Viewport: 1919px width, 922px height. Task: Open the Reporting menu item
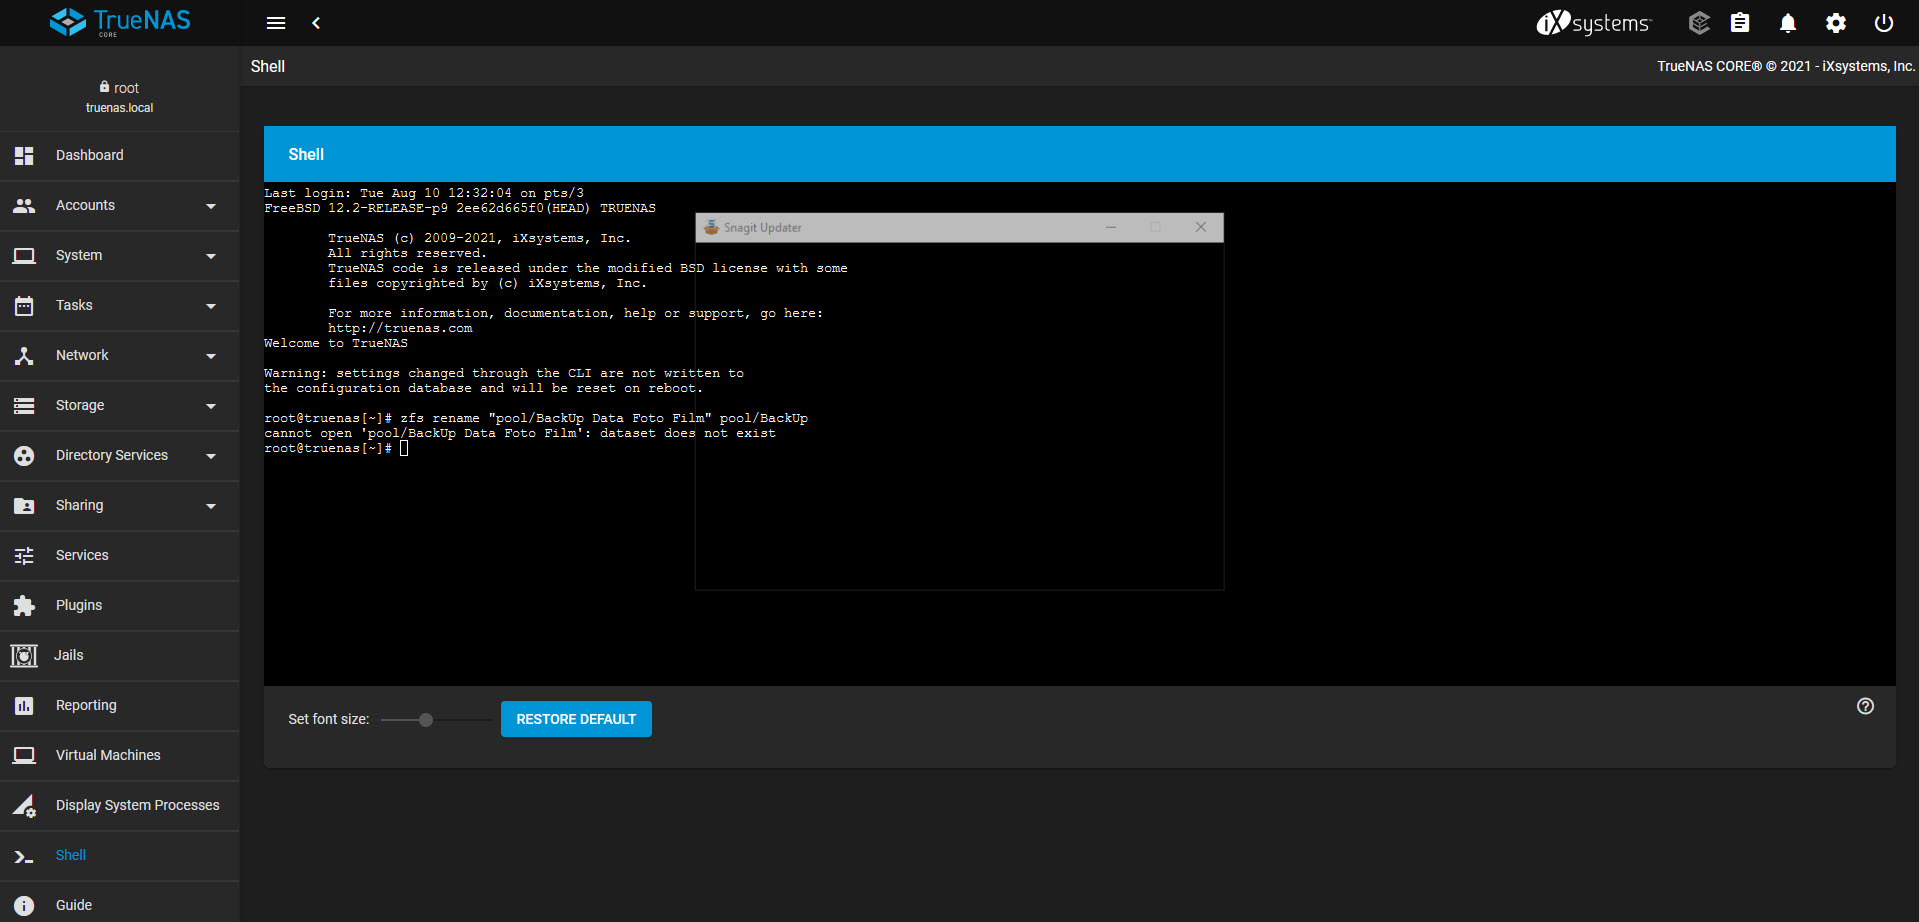(x=120, y=705)
